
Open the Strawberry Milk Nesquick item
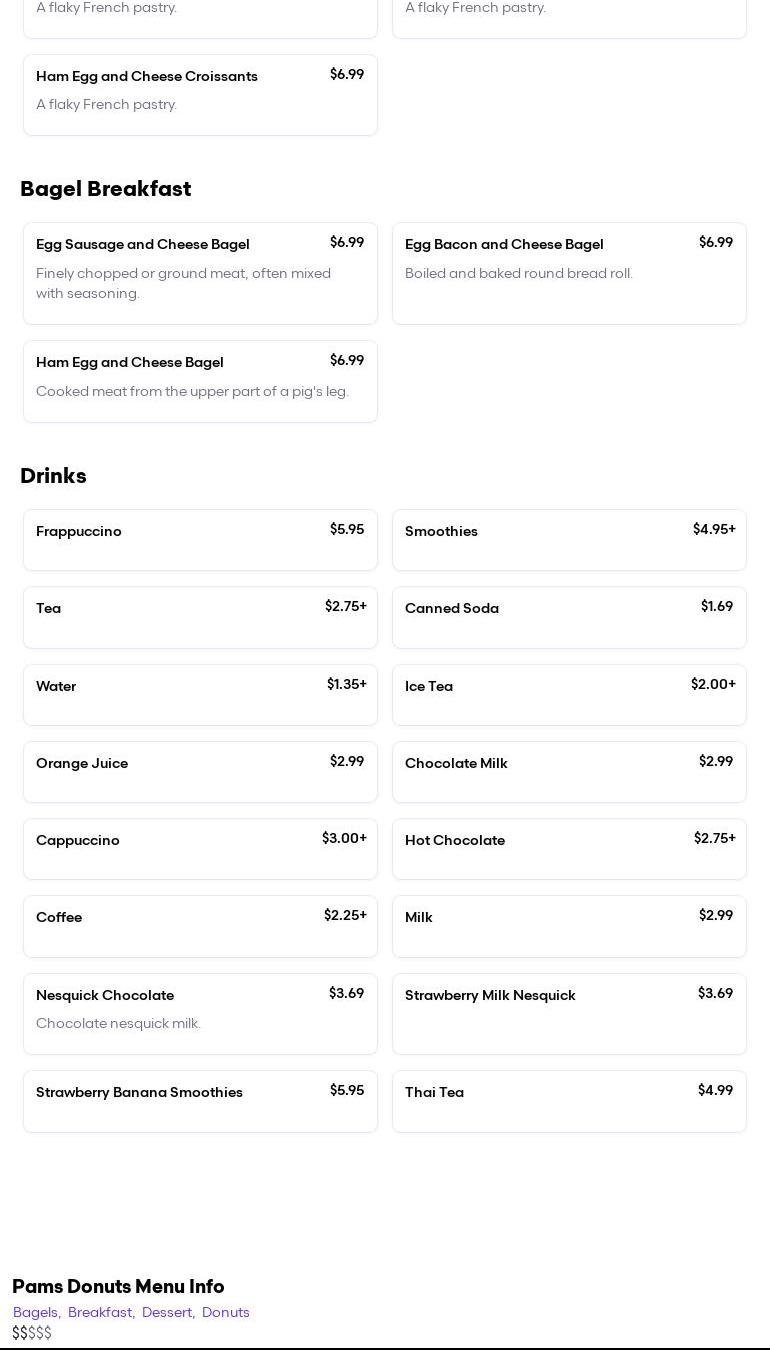[x=569, y=1013]
